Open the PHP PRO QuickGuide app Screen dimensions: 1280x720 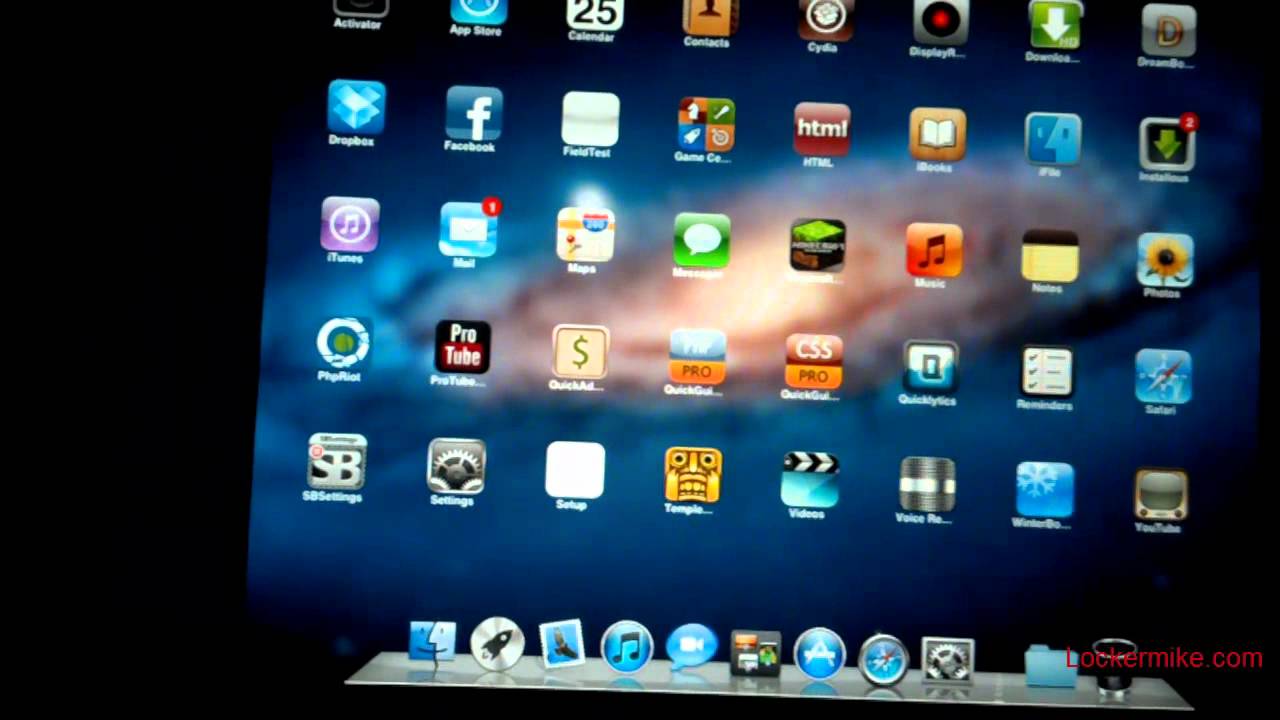(x=697, y=357)
